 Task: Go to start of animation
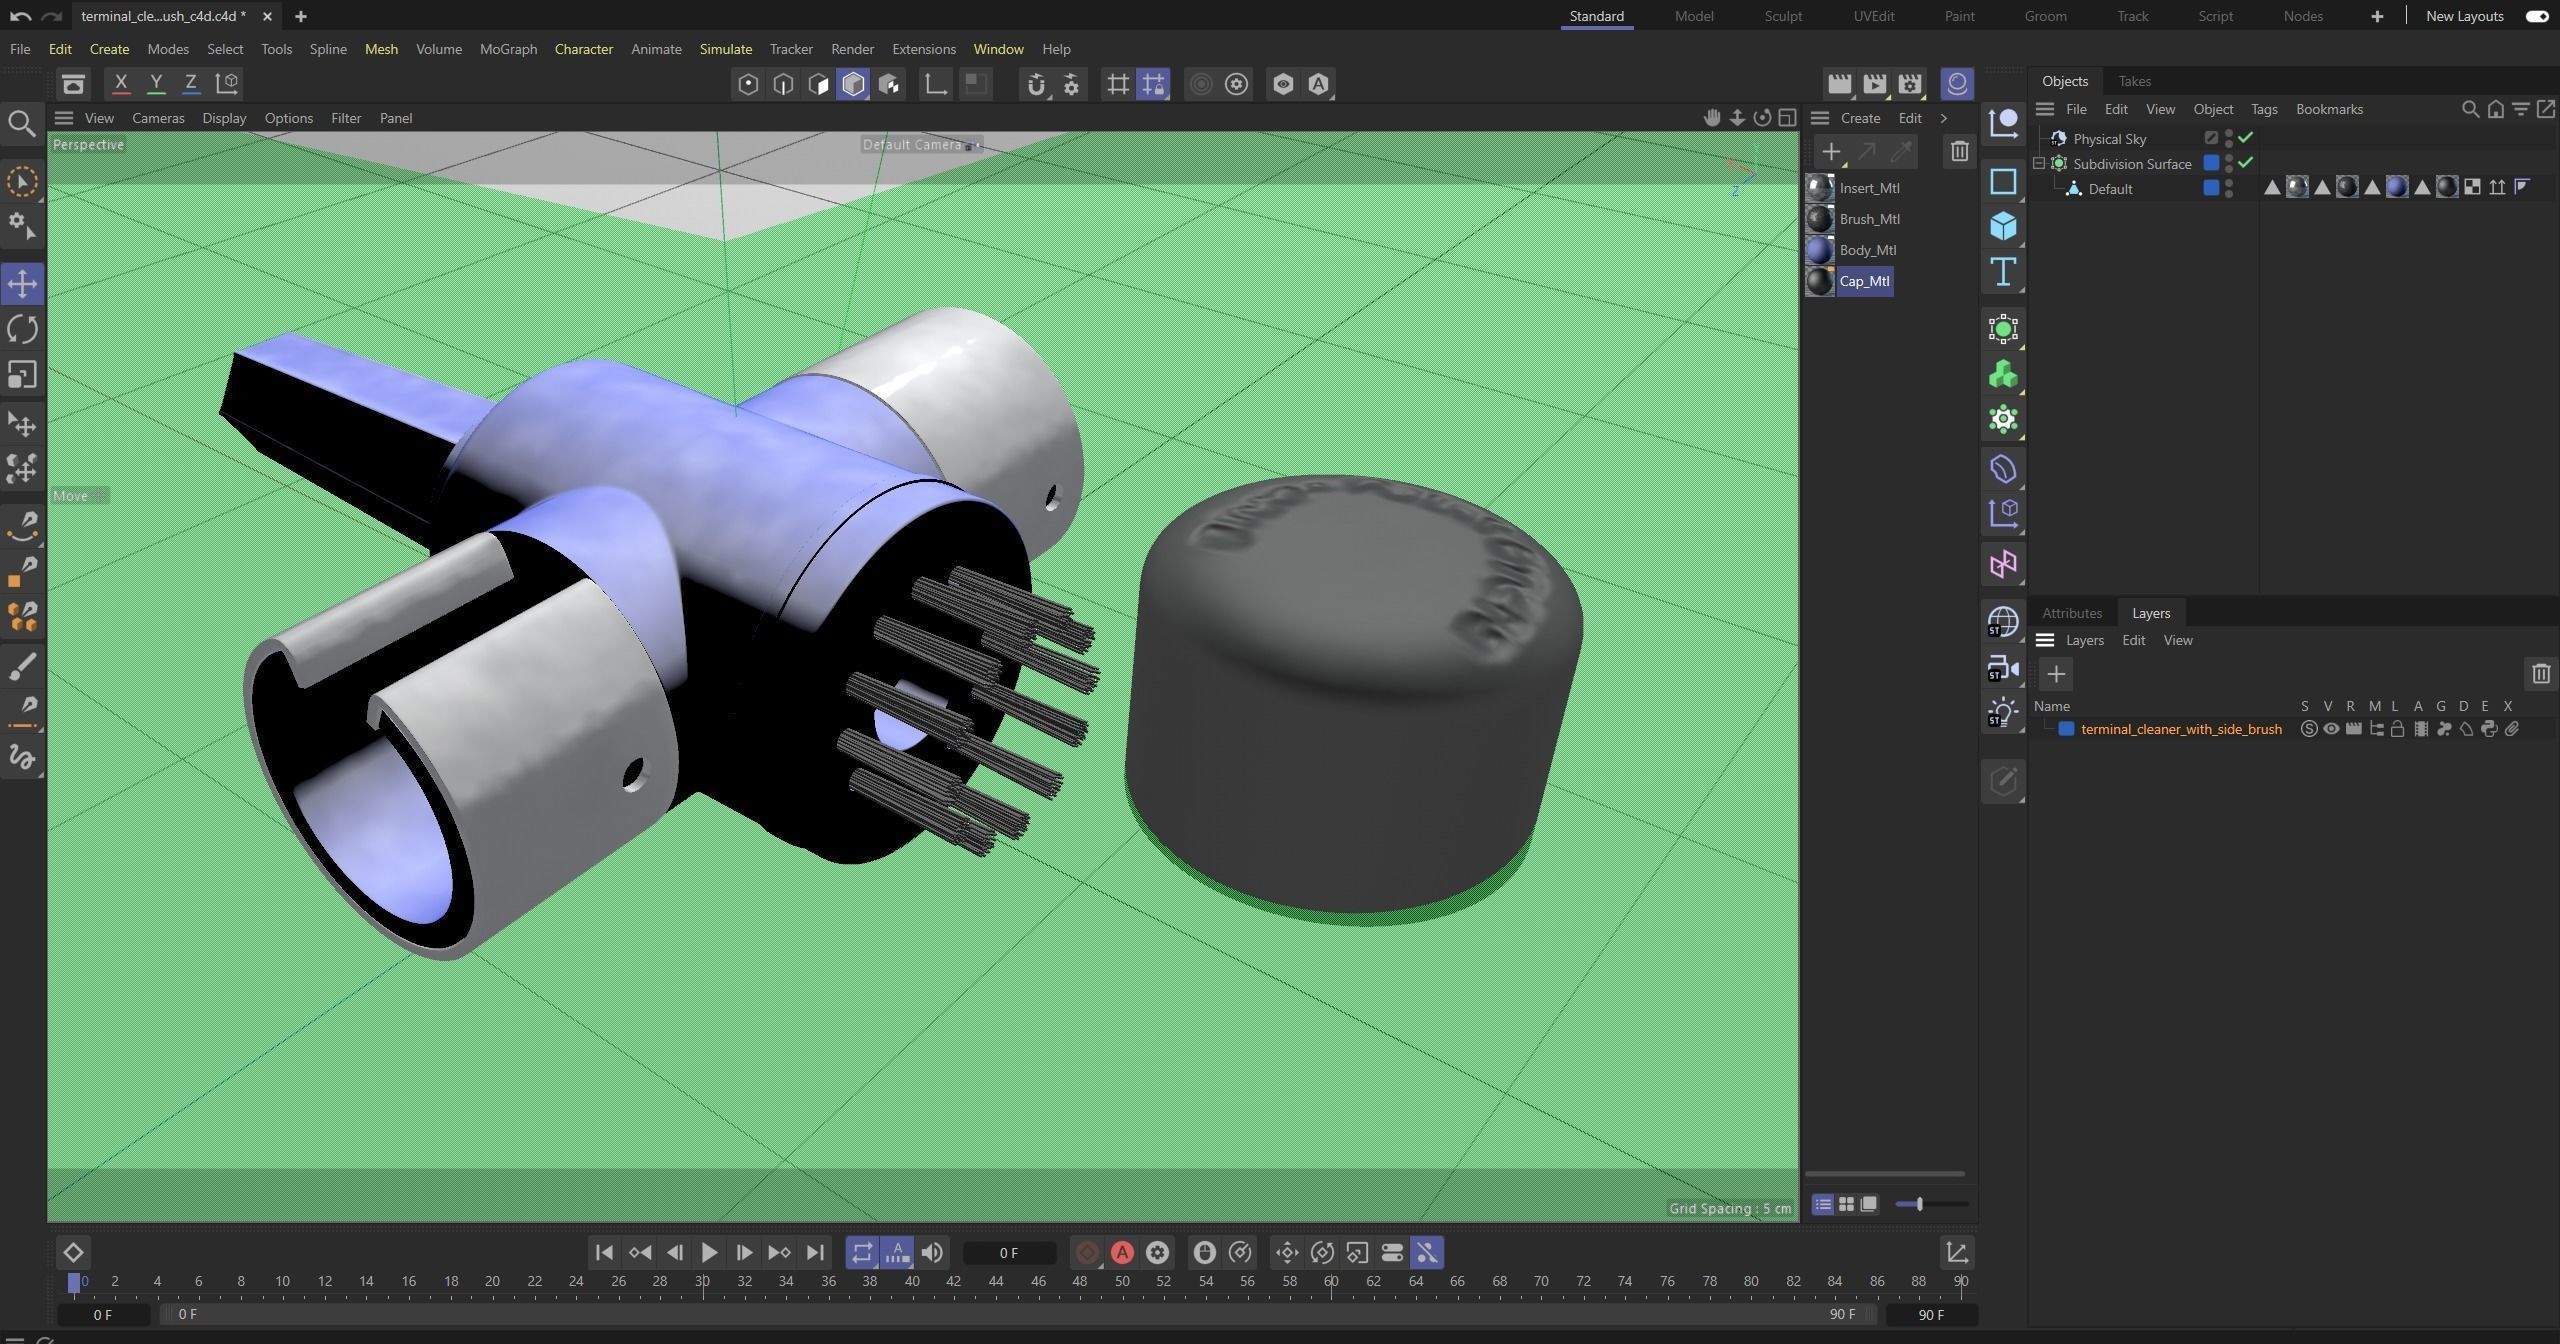(x=604, y=1252)
